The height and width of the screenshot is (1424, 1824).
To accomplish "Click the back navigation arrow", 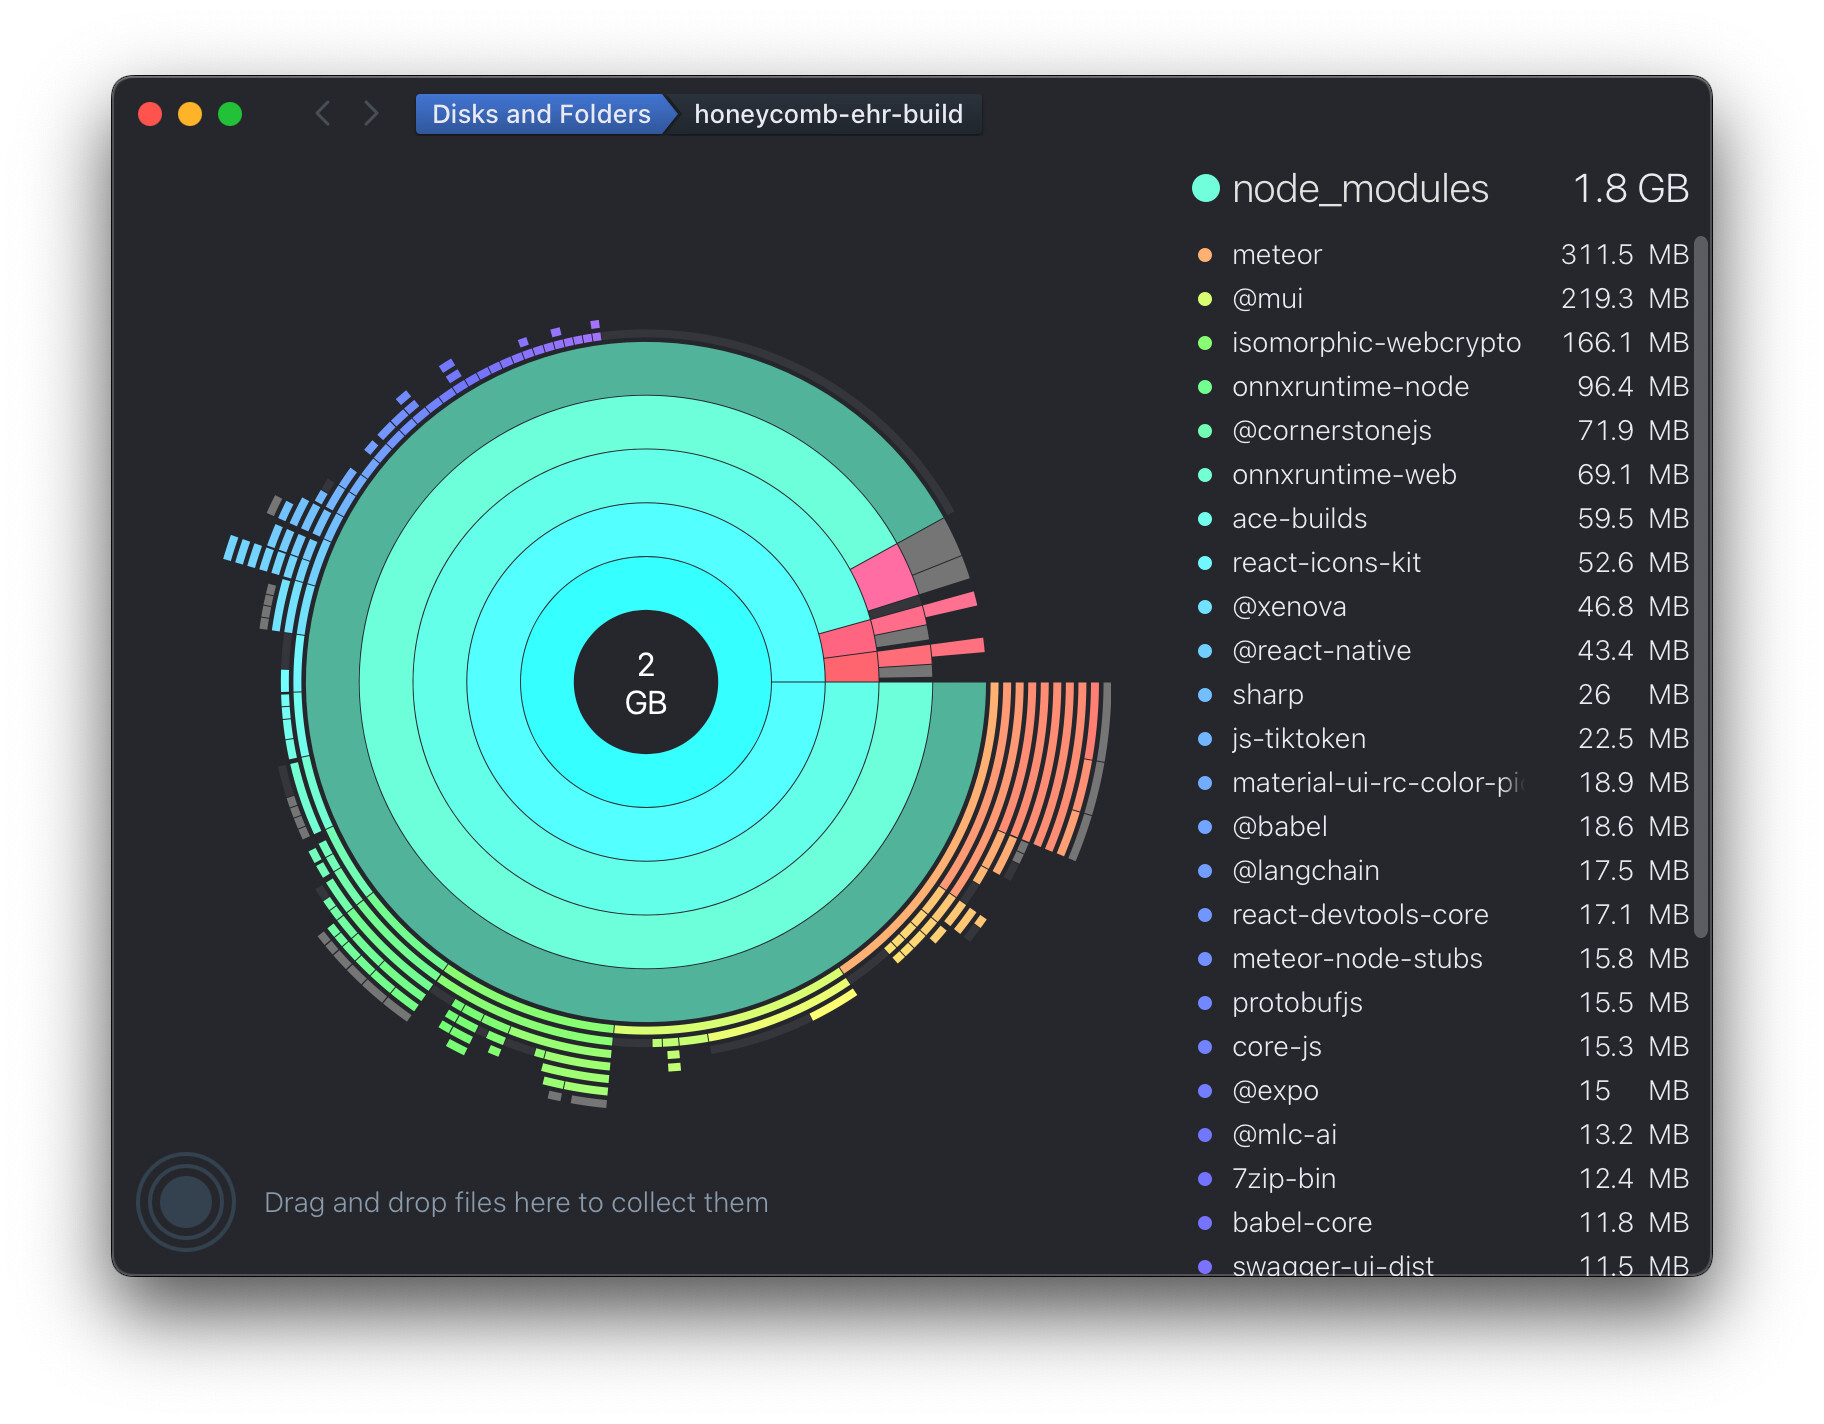I will click(x=322, y=114).
